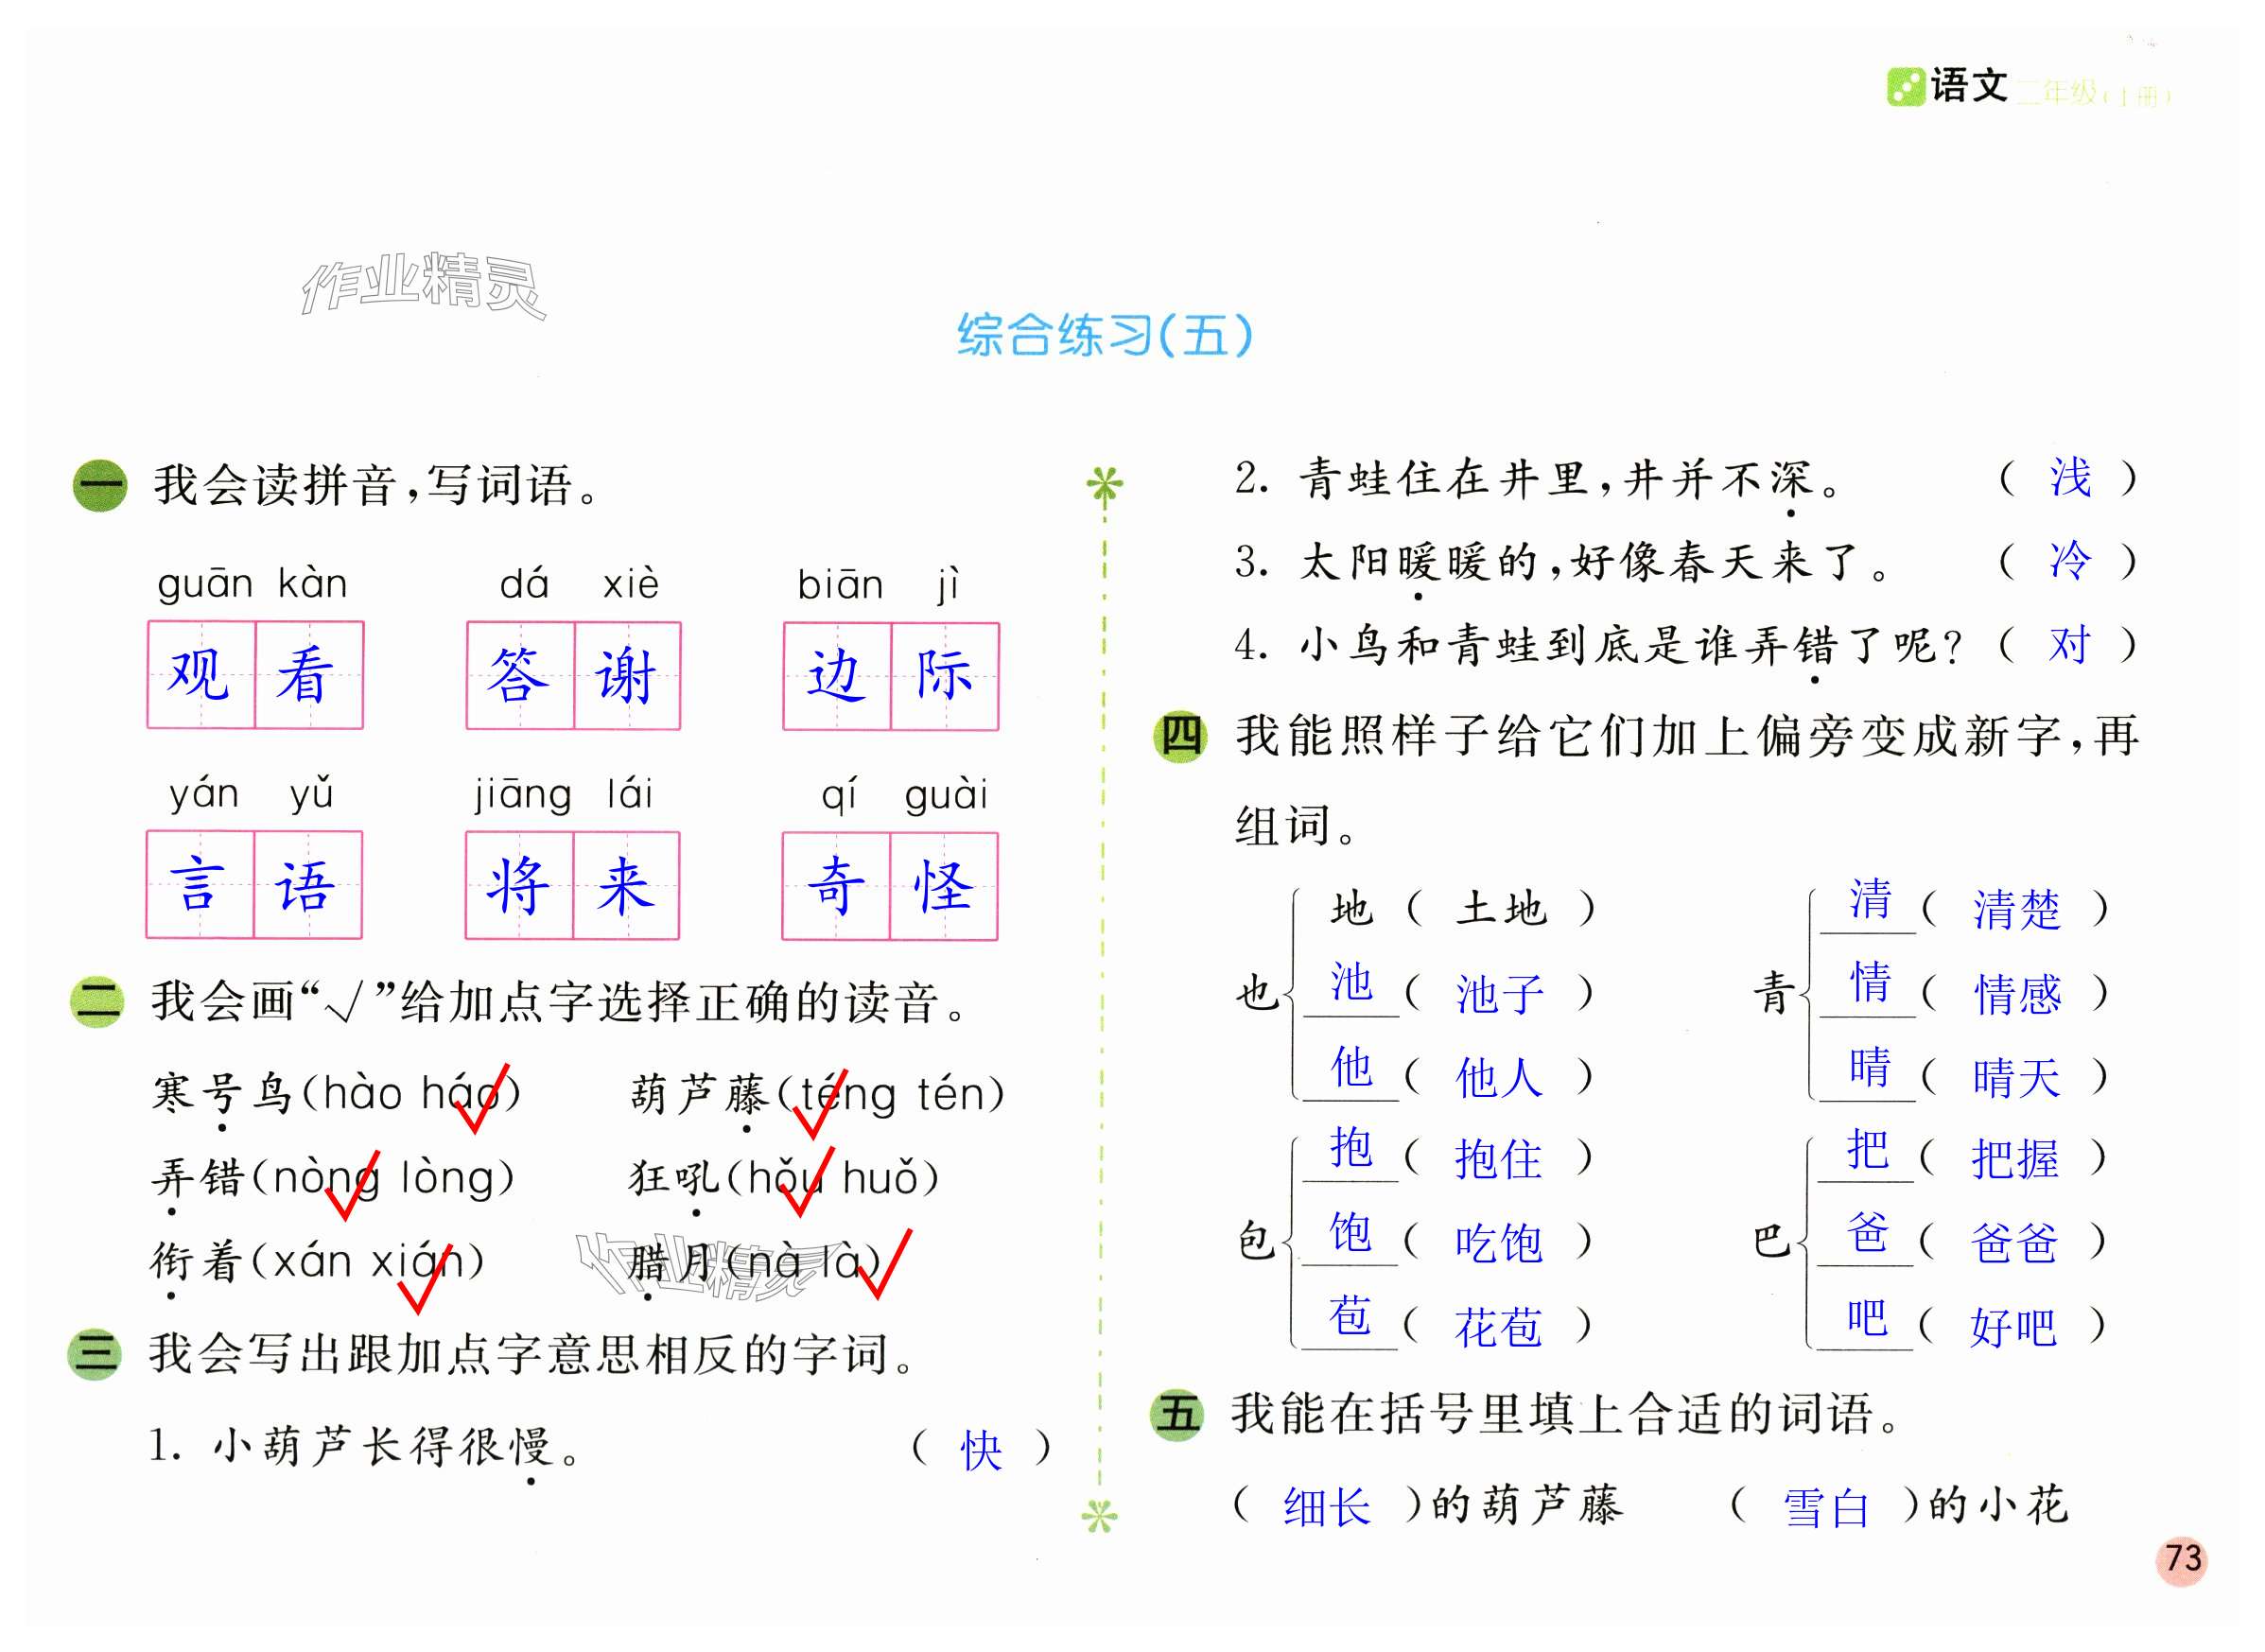Image resolution: width=2265 pixels, height=1652 pixels.
Task: Click the bottom green asterisk flower divider
Action: click(x=1099, y=1518)
